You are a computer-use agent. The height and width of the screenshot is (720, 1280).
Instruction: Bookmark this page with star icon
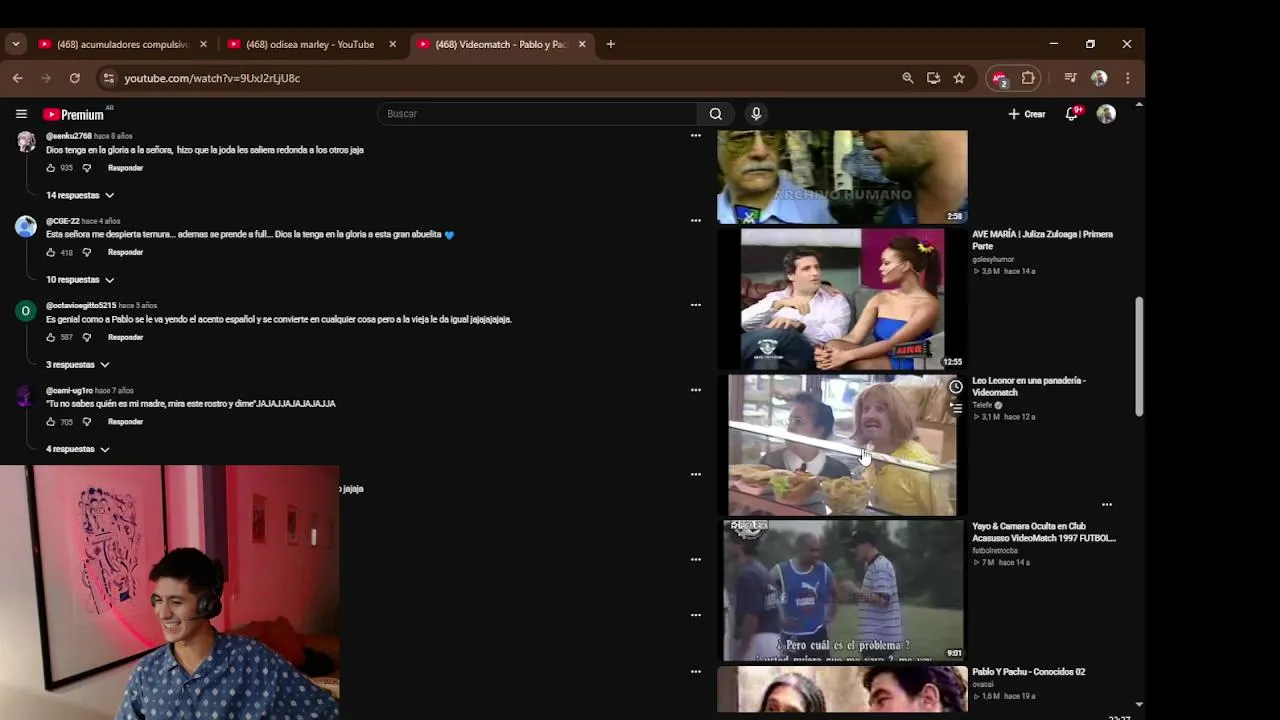[959, 78]
